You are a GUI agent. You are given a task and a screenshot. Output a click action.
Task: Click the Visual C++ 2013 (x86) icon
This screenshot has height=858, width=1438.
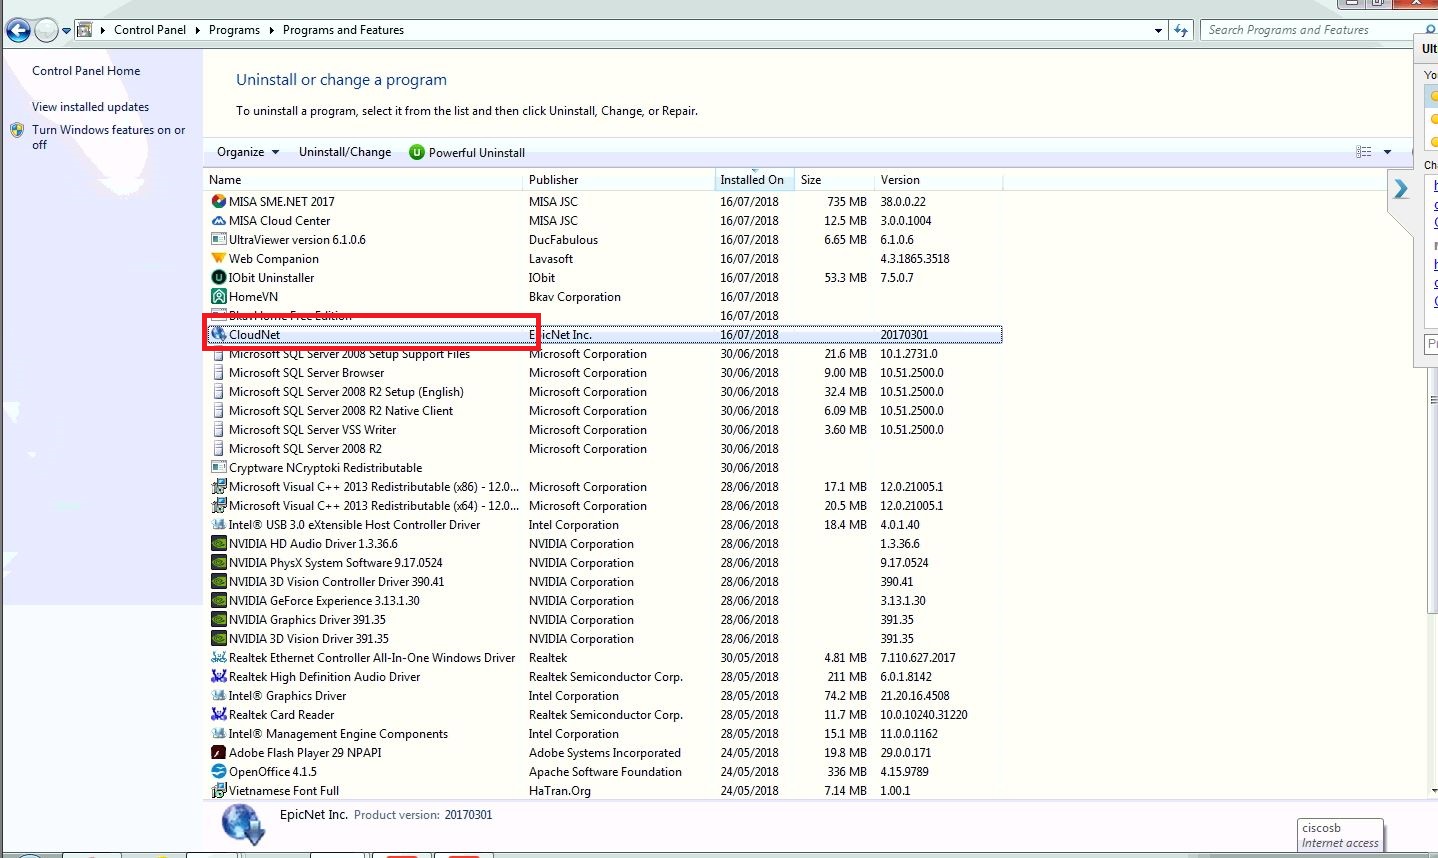219,486
